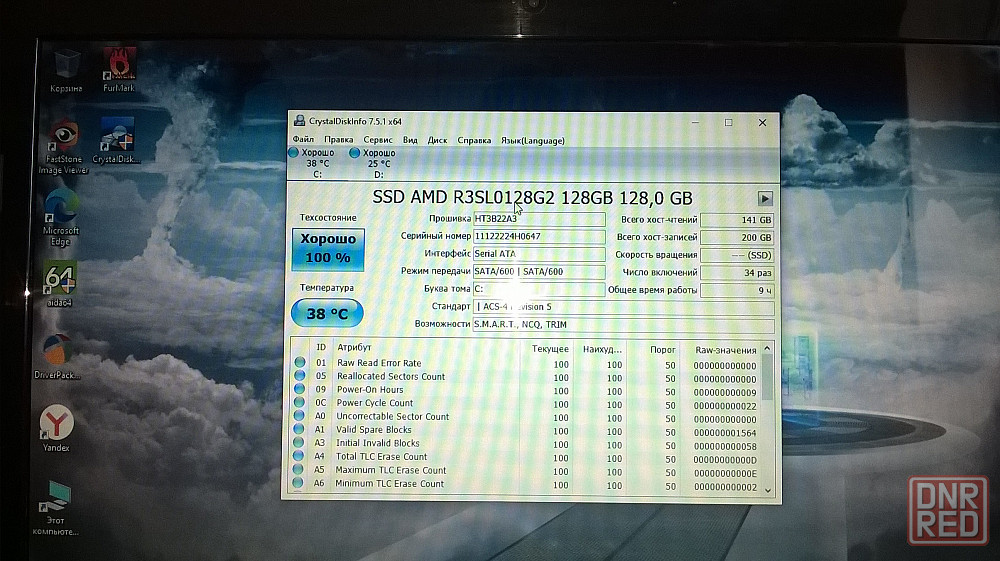Click the Интерфейс field Serial ATA

(539, 254)
